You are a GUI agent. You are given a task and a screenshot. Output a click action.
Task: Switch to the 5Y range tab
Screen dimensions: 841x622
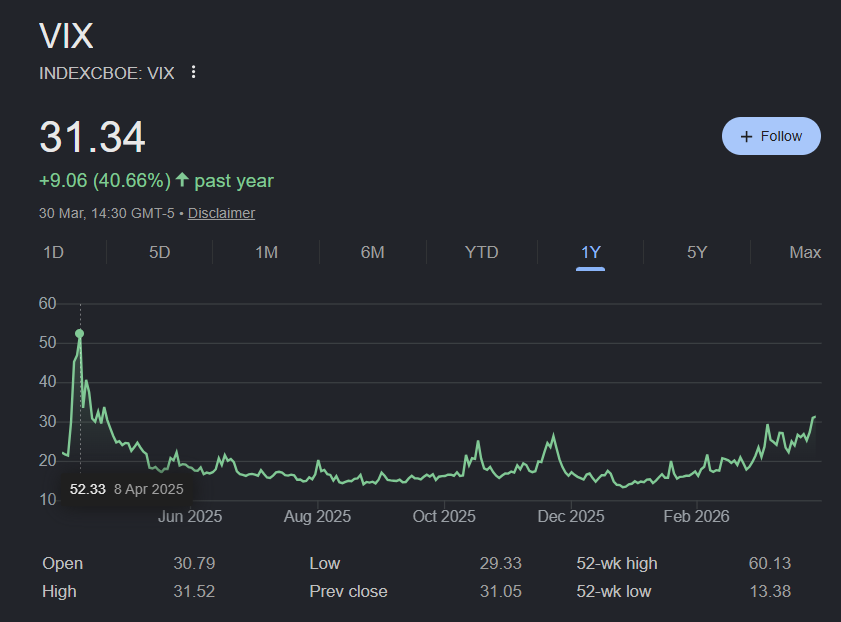[x=697, y=252]
